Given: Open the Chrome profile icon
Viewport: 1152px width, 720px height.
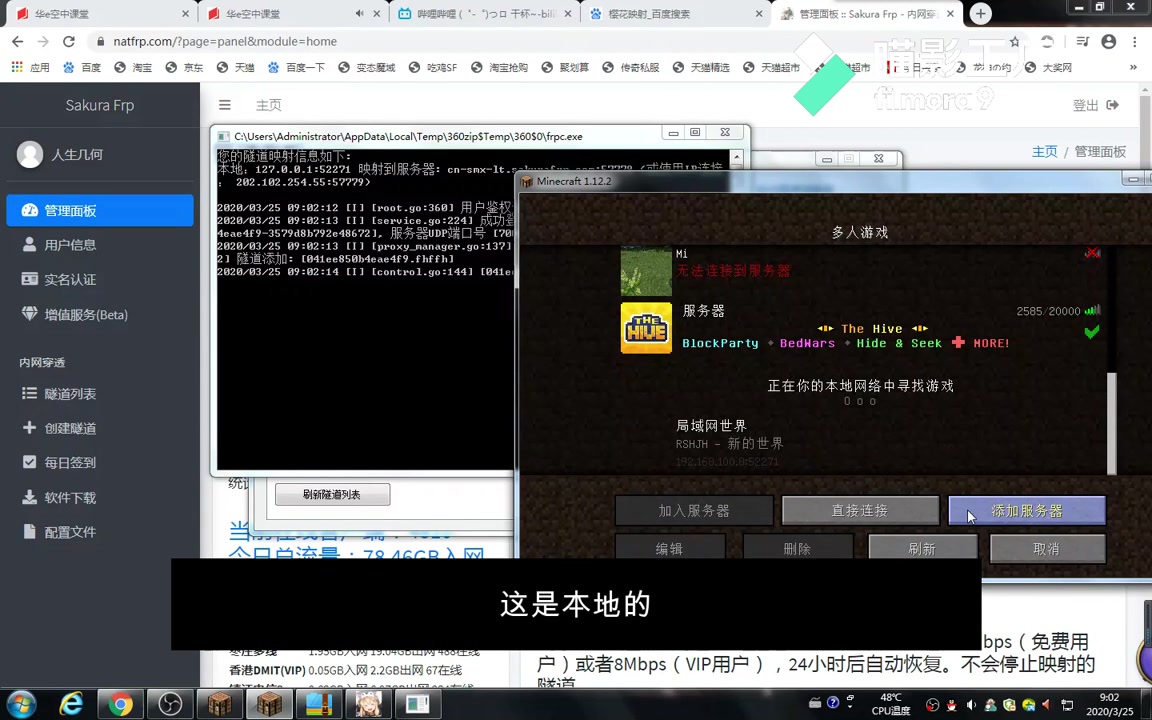Looking at the screenshot, I should pyautogui.click(x=1109, y=42).
